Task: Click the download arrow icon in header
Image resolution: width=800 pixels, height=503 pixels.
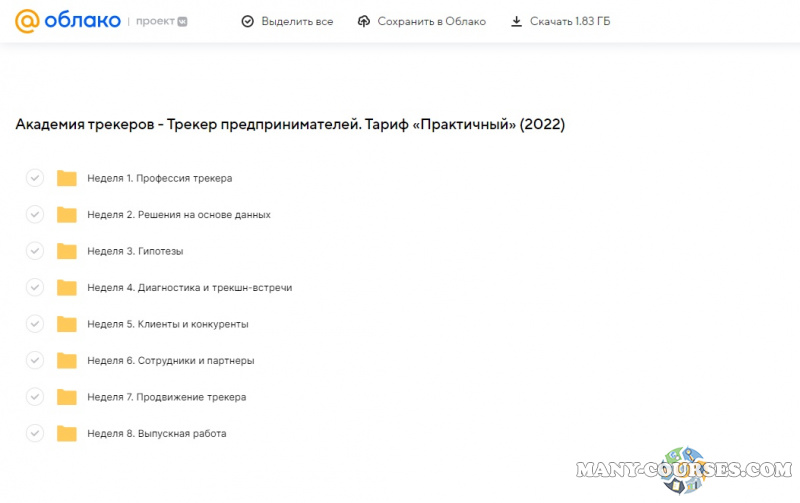Action: (516, 21)
